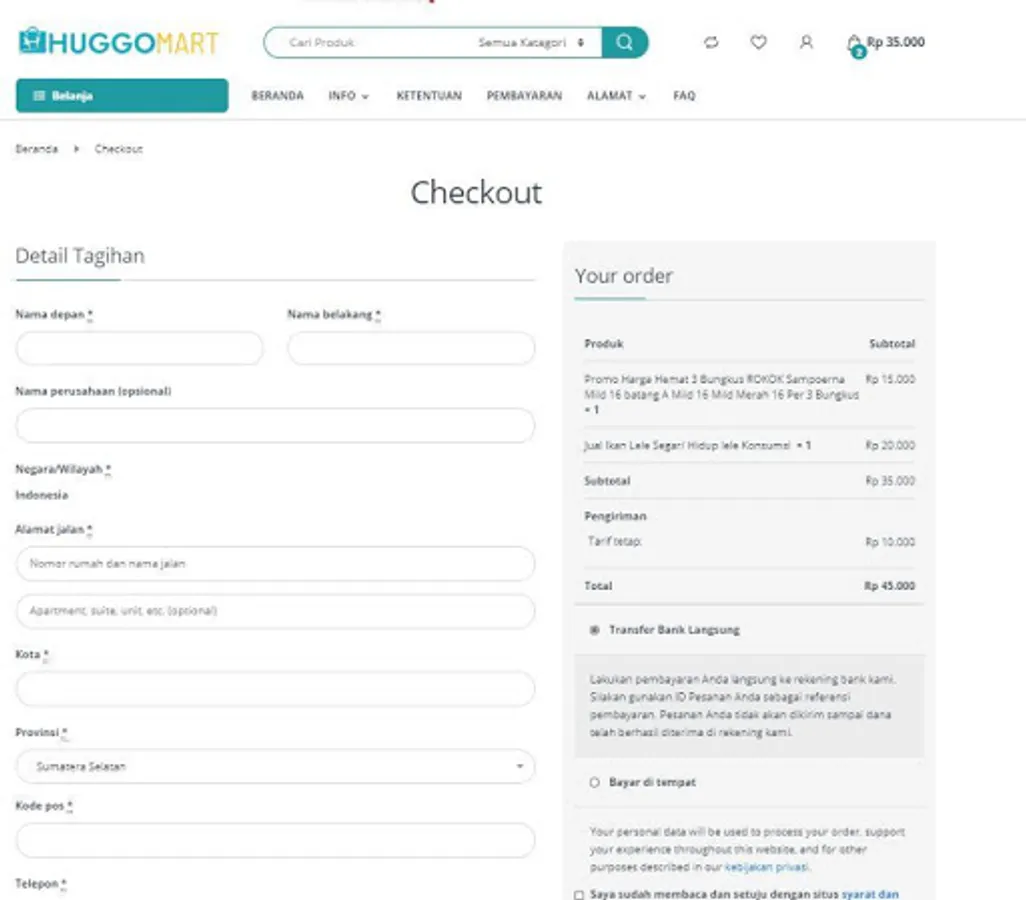Select Bayar di tempat payment option
Screen dimensions: 1026x900
point(595,782)
